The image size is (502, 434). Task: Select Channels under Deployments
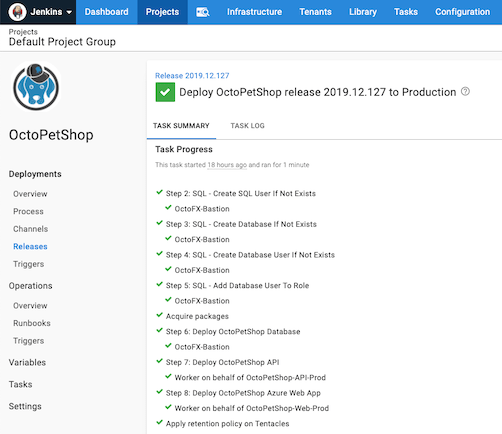tap(31, 229)
